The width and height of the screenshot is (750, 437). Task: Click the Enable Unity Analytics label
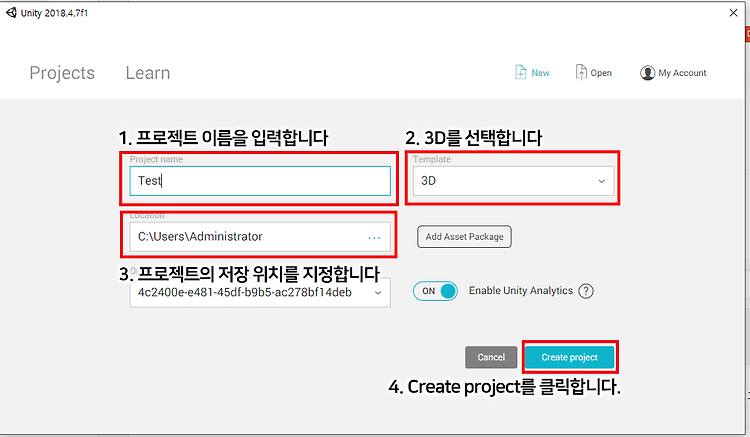pyautogui.click(x=521, y=291)
